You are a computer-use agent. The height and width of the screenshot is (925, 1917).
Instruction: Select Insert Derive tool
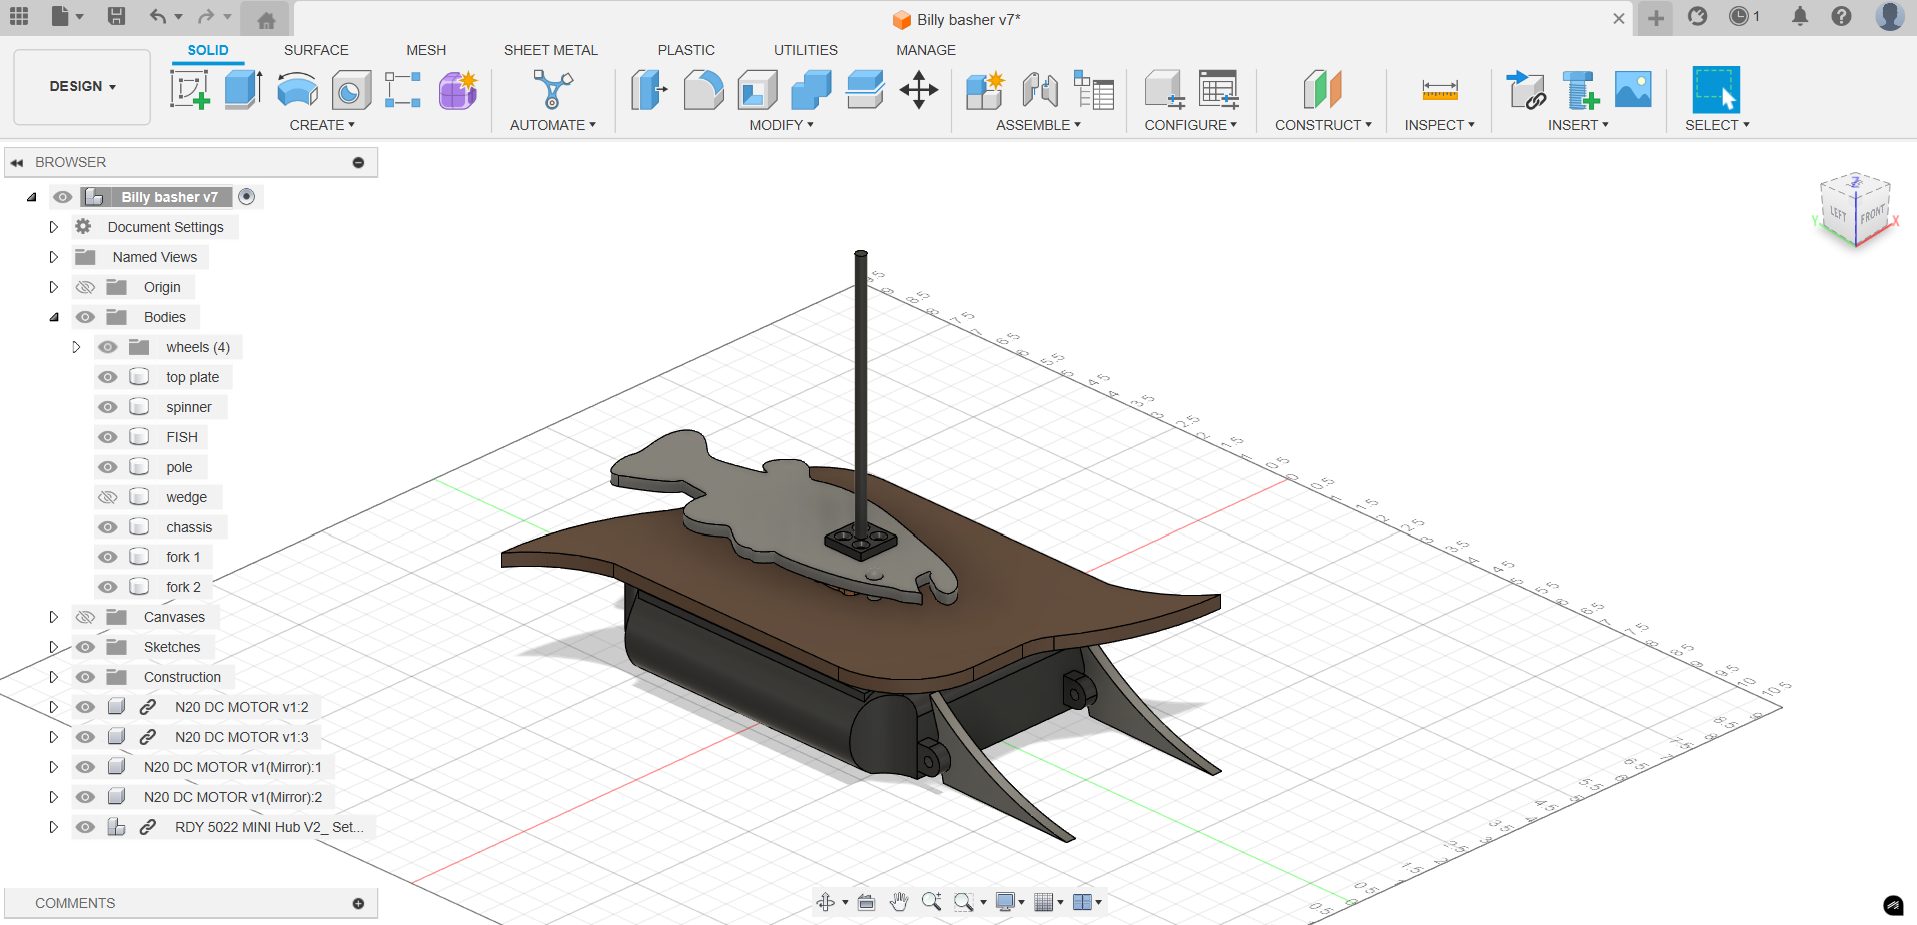pyautogui.click(x=1526, y=90)
